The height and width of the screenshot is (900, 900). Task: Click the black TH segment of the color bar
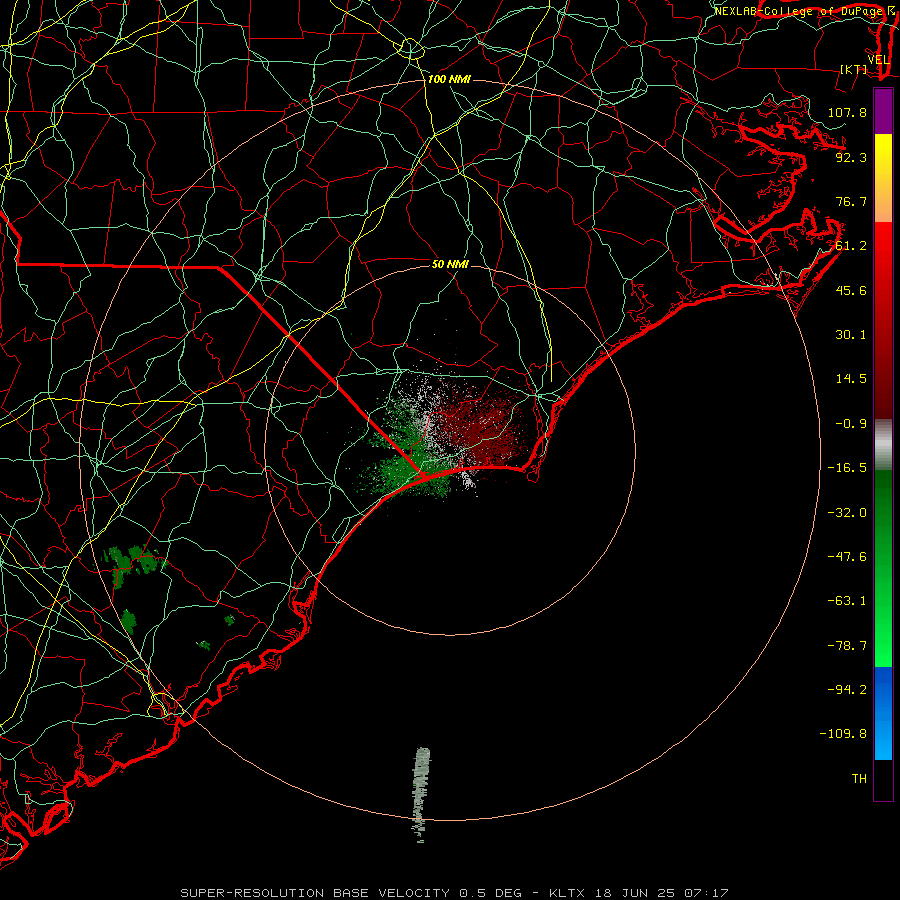[883, 780]
